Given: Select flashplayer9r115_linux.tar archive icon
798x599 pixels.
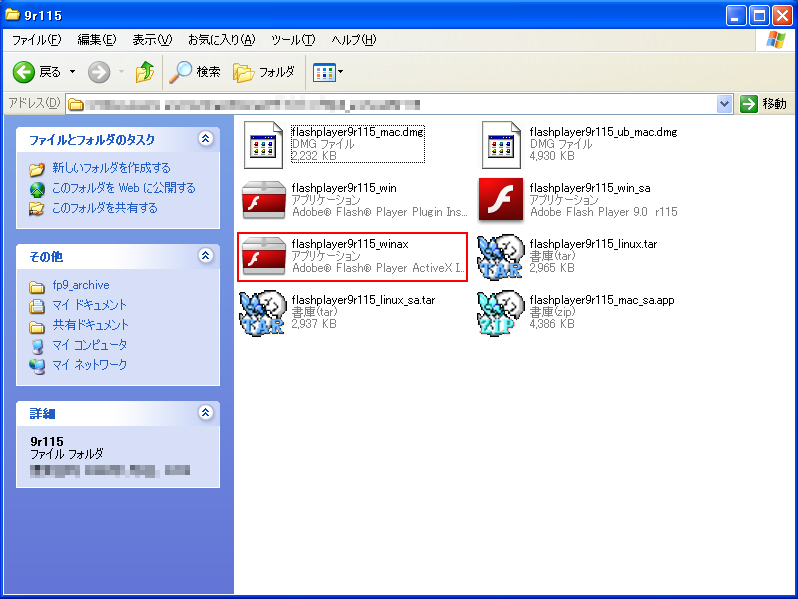Looking at the screenshot, I should point(501,256).
